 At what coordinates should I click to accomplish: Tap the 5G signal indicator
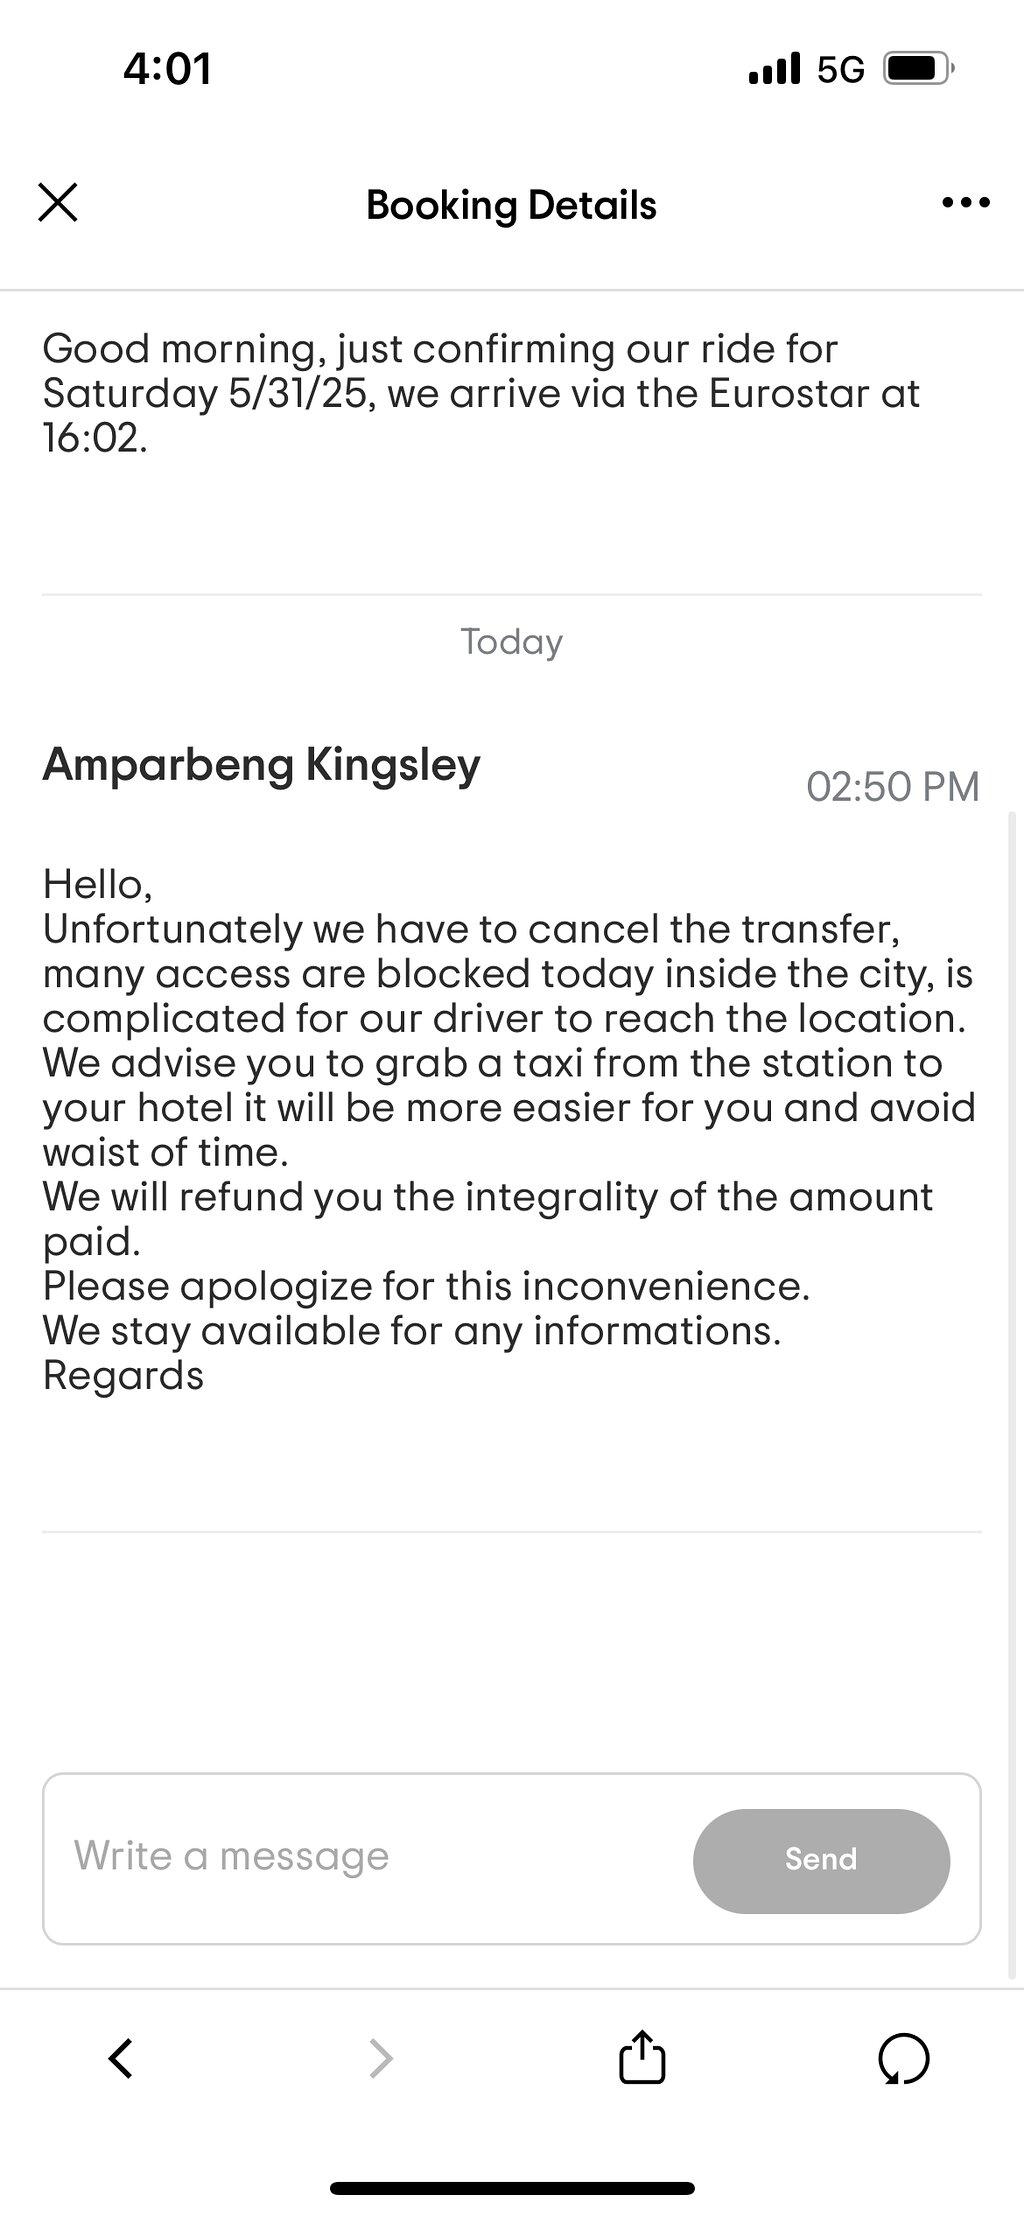coord(840,69)
